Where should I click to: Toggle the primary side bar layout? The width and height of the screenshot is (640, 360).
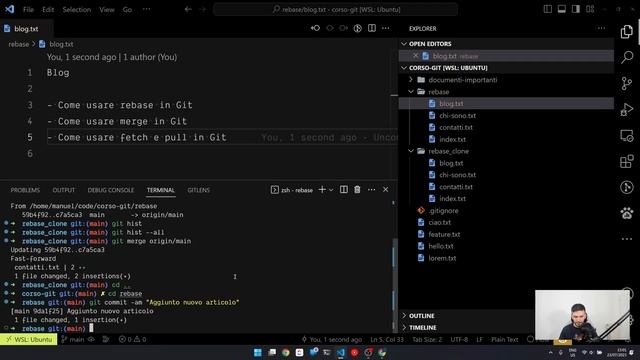point(548,9)
